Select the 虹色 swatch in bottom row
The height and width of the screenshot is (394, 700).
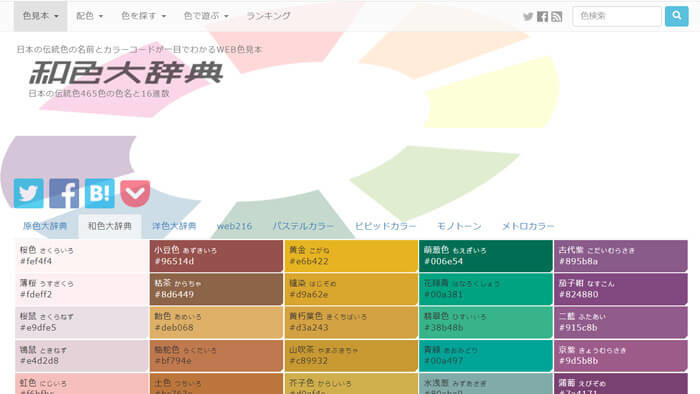click(x=82, y=384)
